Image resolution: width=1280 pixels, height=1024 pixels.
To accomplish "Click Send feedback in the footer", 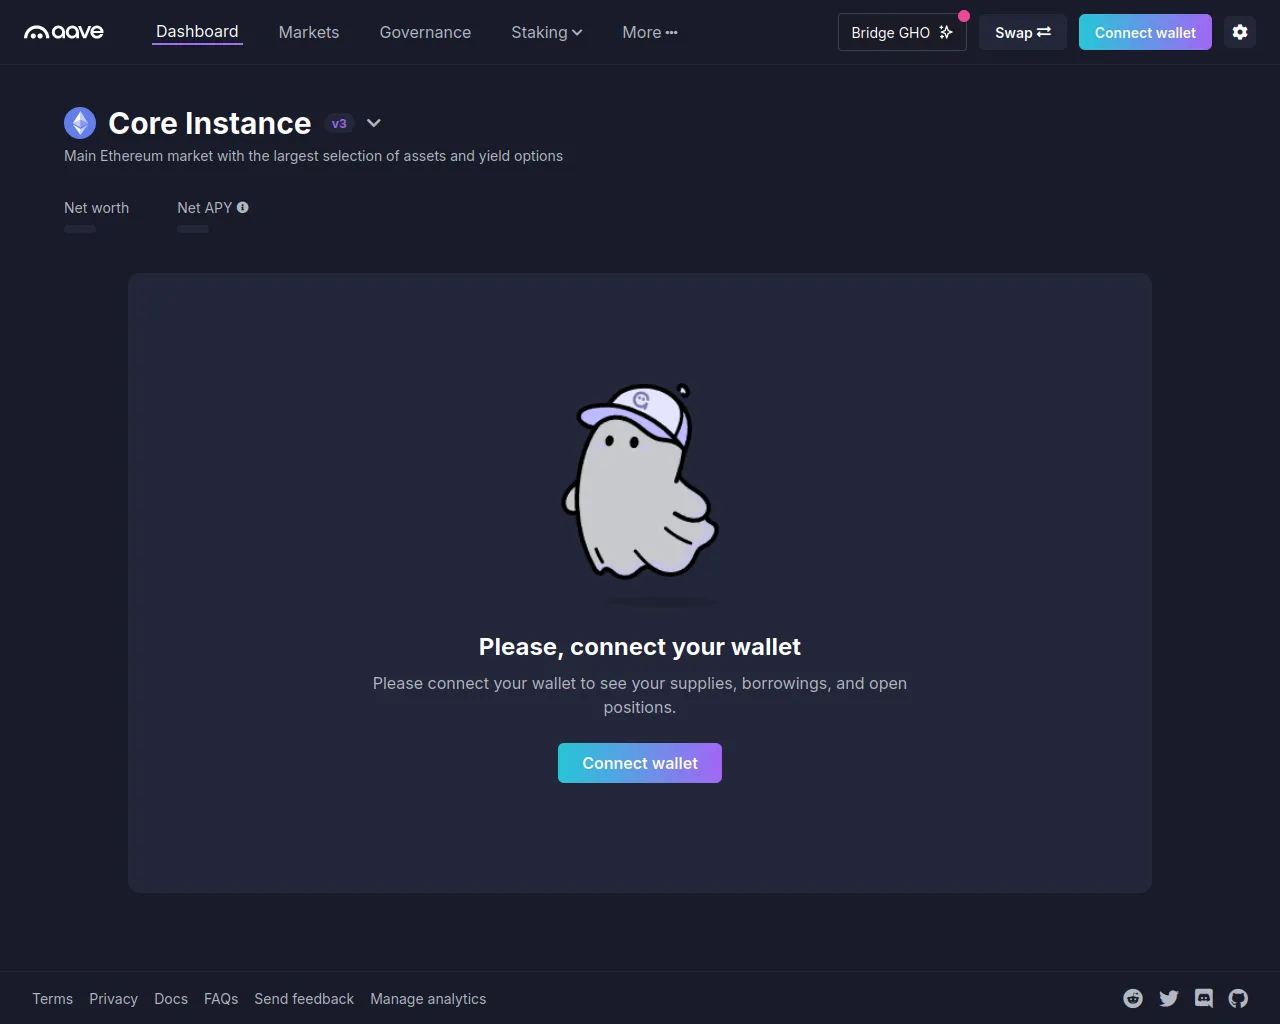I will 304,999.
